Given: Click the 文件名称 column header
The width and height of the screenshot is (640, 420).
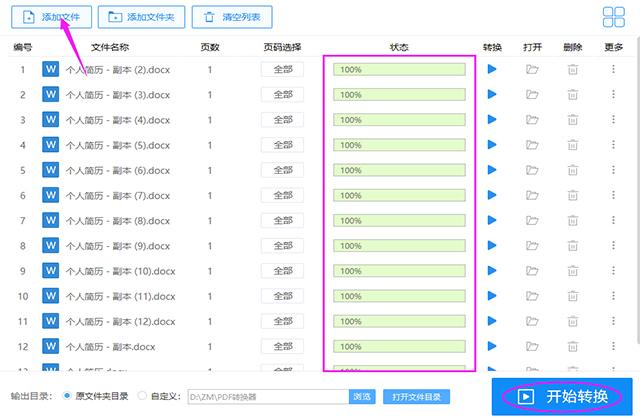Looking at the screenshot, I should (110, 47).
